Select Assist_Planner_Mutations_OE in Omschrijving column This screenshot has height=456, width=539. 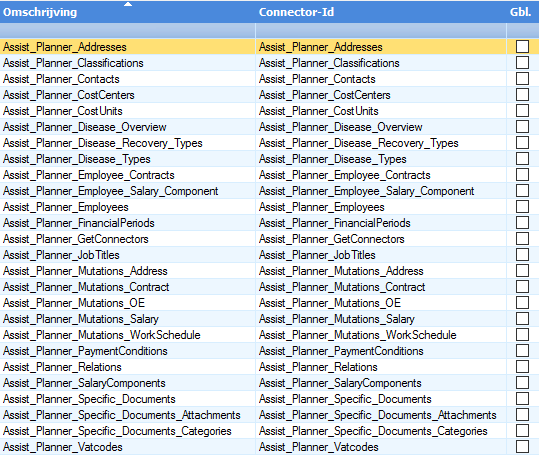point(74,303)
